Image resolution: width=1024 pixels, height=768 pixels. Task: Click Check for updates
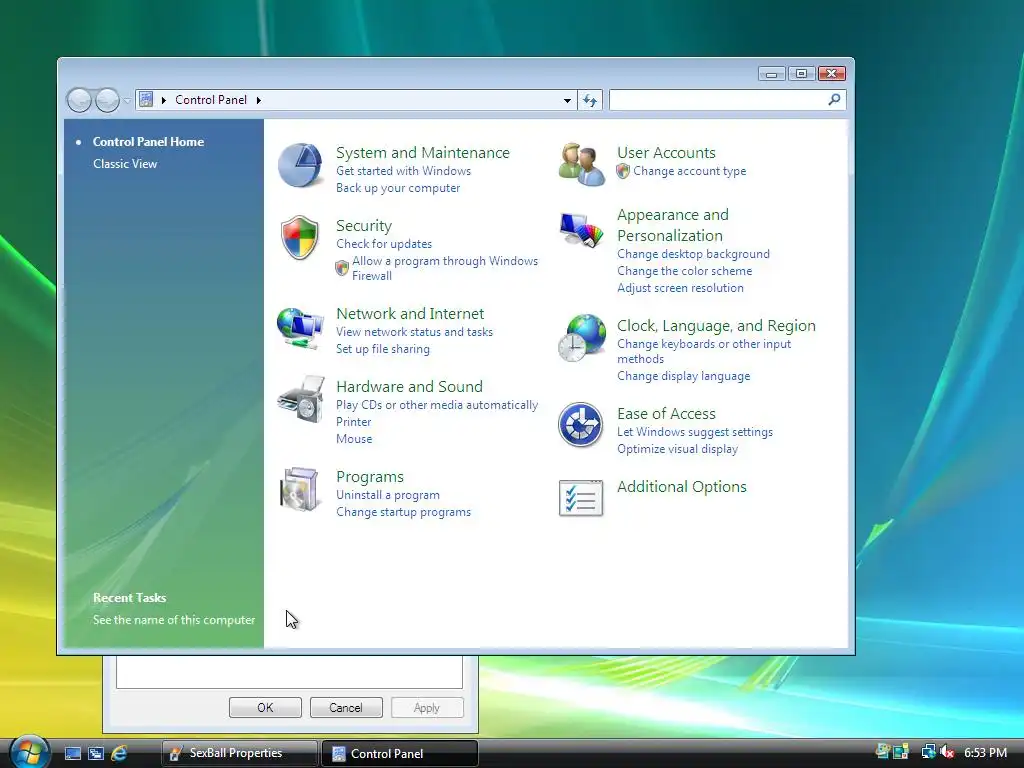coord(383,244)
